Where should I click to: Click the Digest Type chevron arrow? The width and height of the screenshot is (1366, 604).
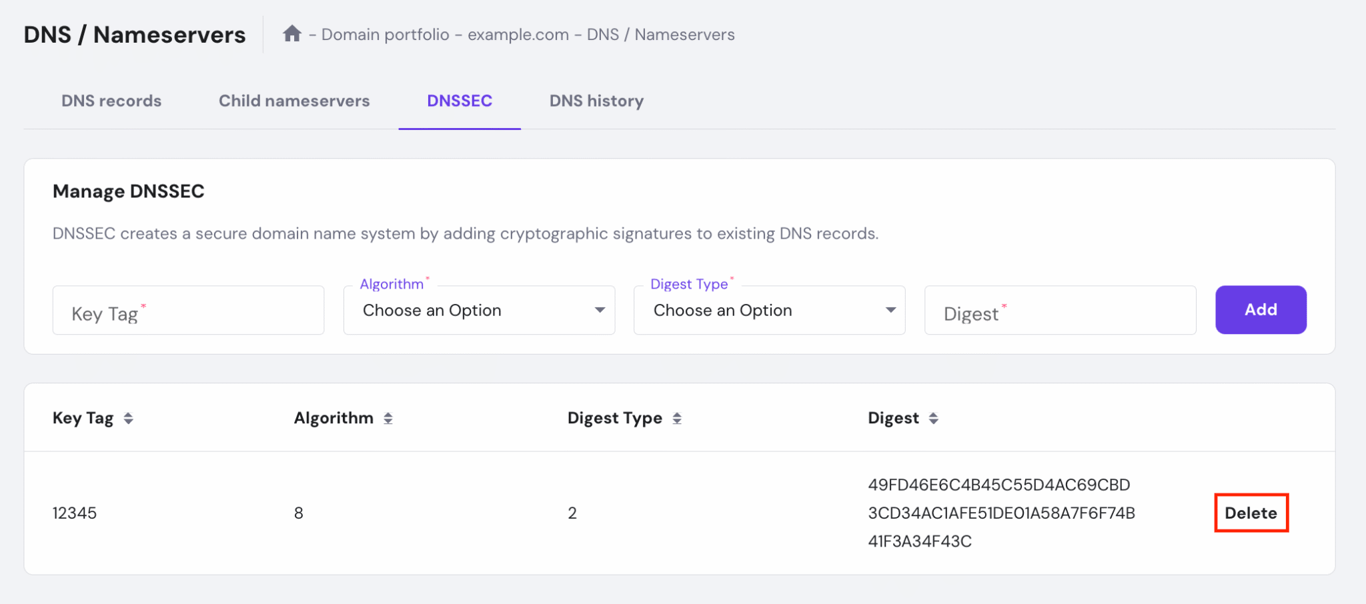tap(891, 310)
